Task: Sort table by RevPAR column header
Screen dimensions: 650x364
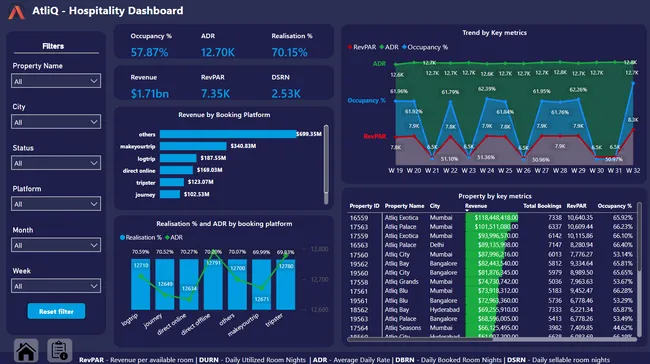Action: tap(576, 206)
